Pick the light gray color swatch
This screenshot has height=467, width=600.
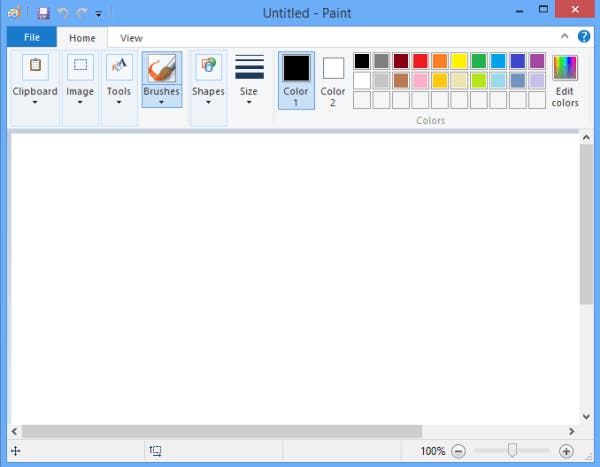coord(381,81)
